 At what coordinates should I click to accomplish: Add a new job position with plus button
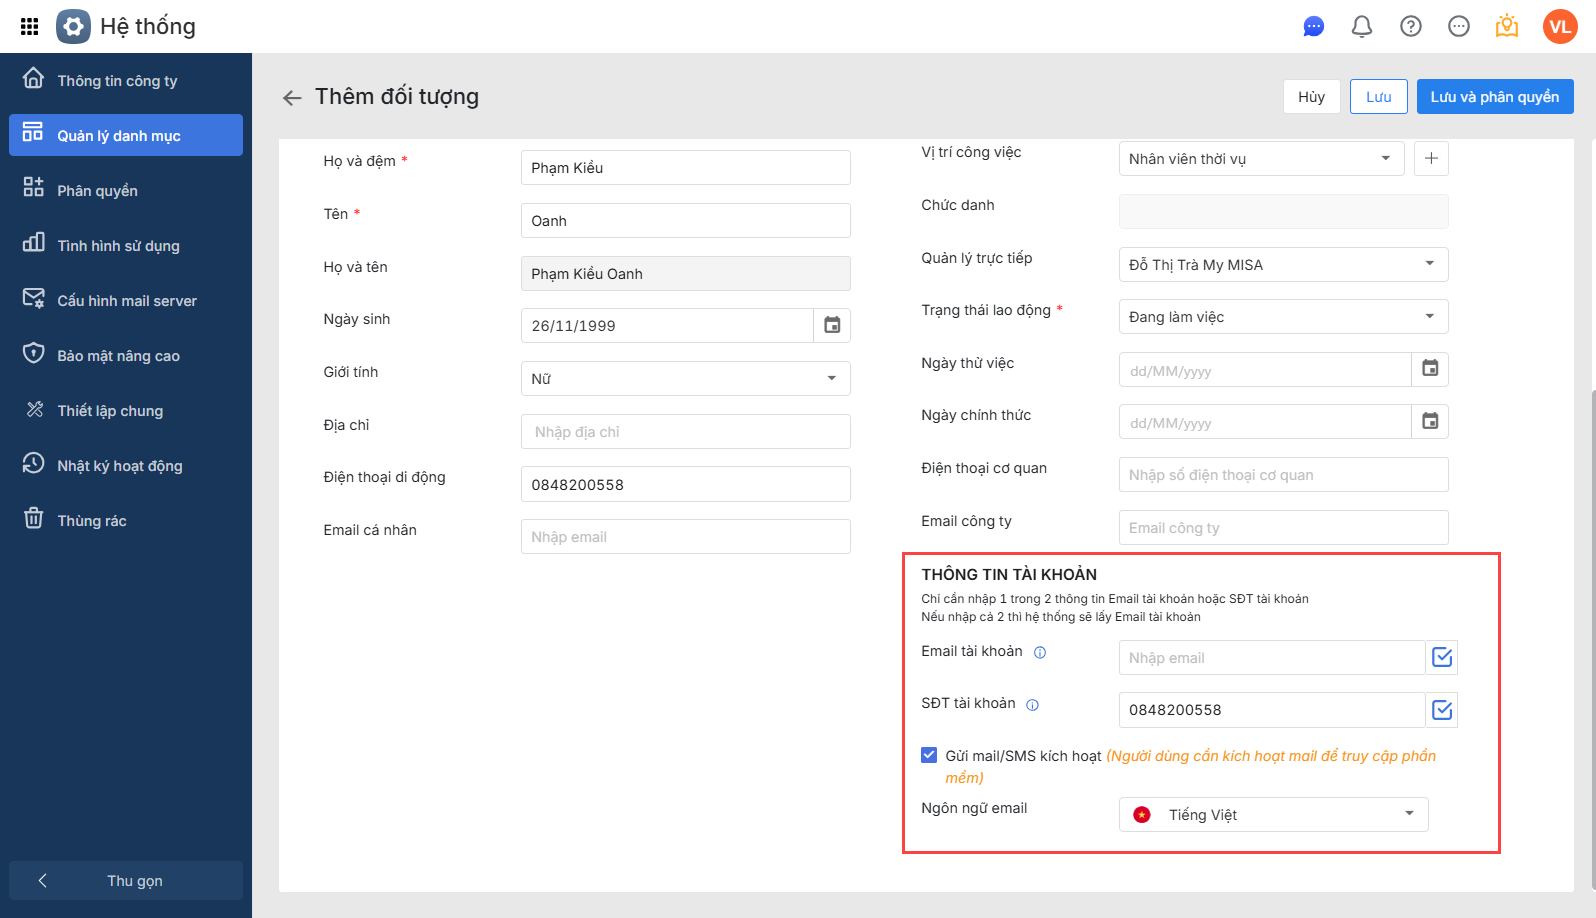point(1431,158)
